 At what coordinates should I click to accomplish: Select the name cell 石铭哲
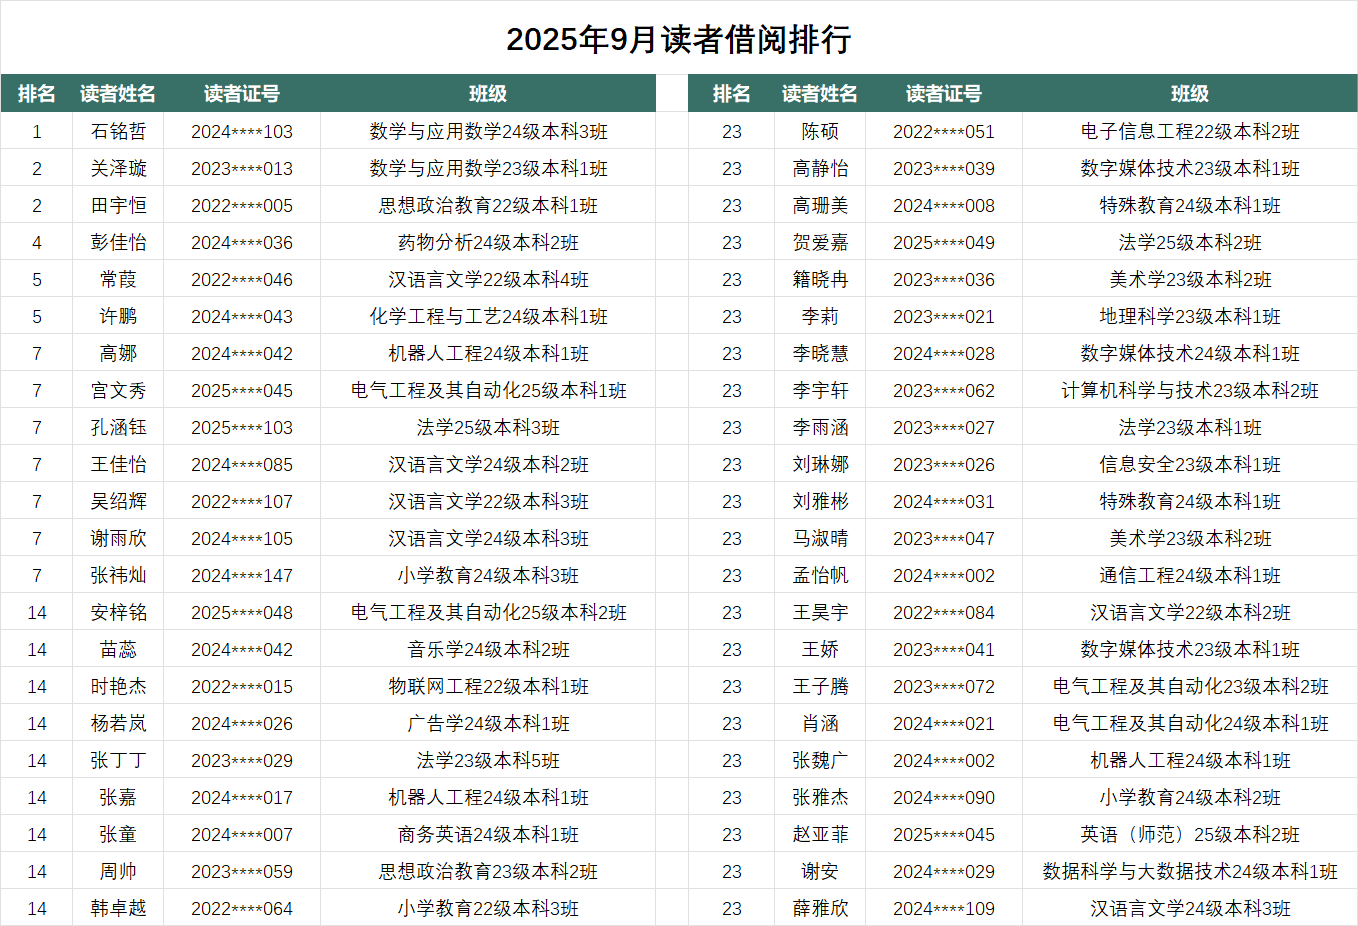point(118,132)
